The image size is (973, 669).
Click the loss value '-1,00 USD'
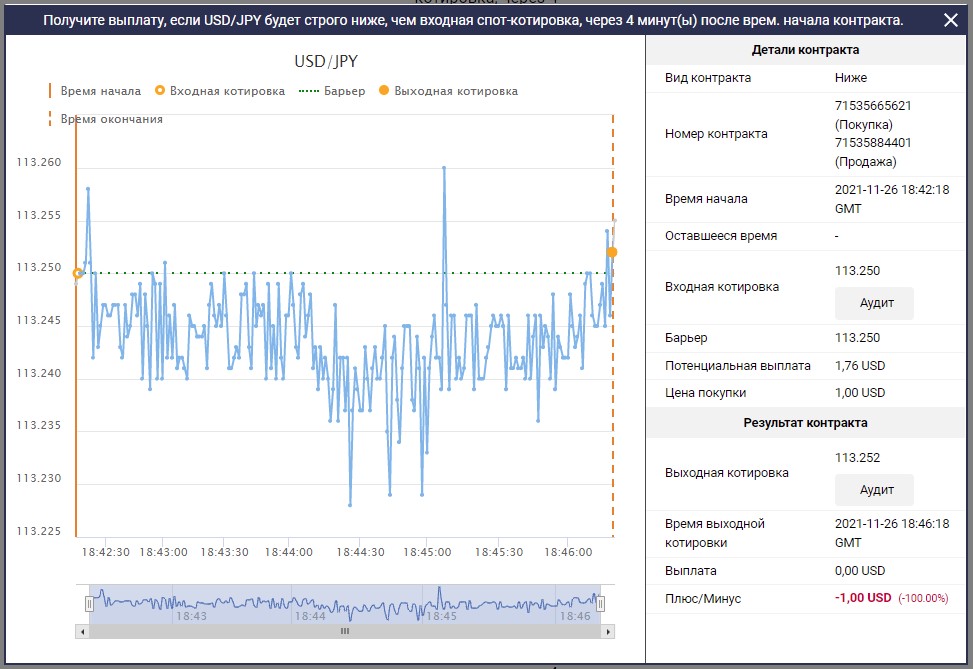pos(863,598)
